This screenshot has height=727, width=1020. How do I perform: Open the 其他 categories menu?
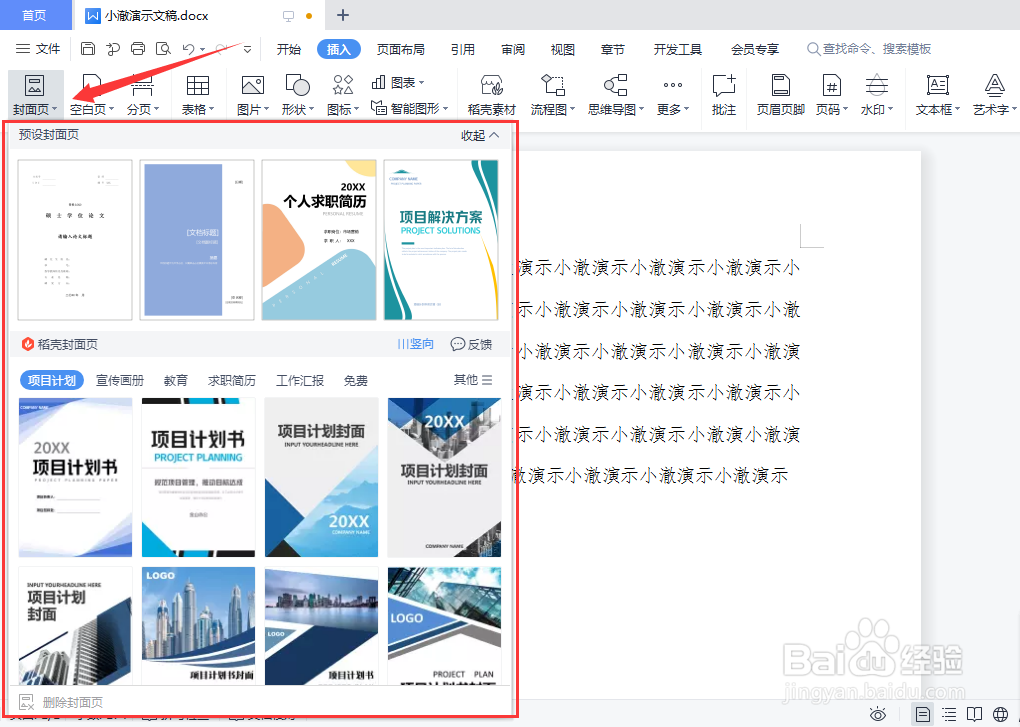click(x=473, y=380)
